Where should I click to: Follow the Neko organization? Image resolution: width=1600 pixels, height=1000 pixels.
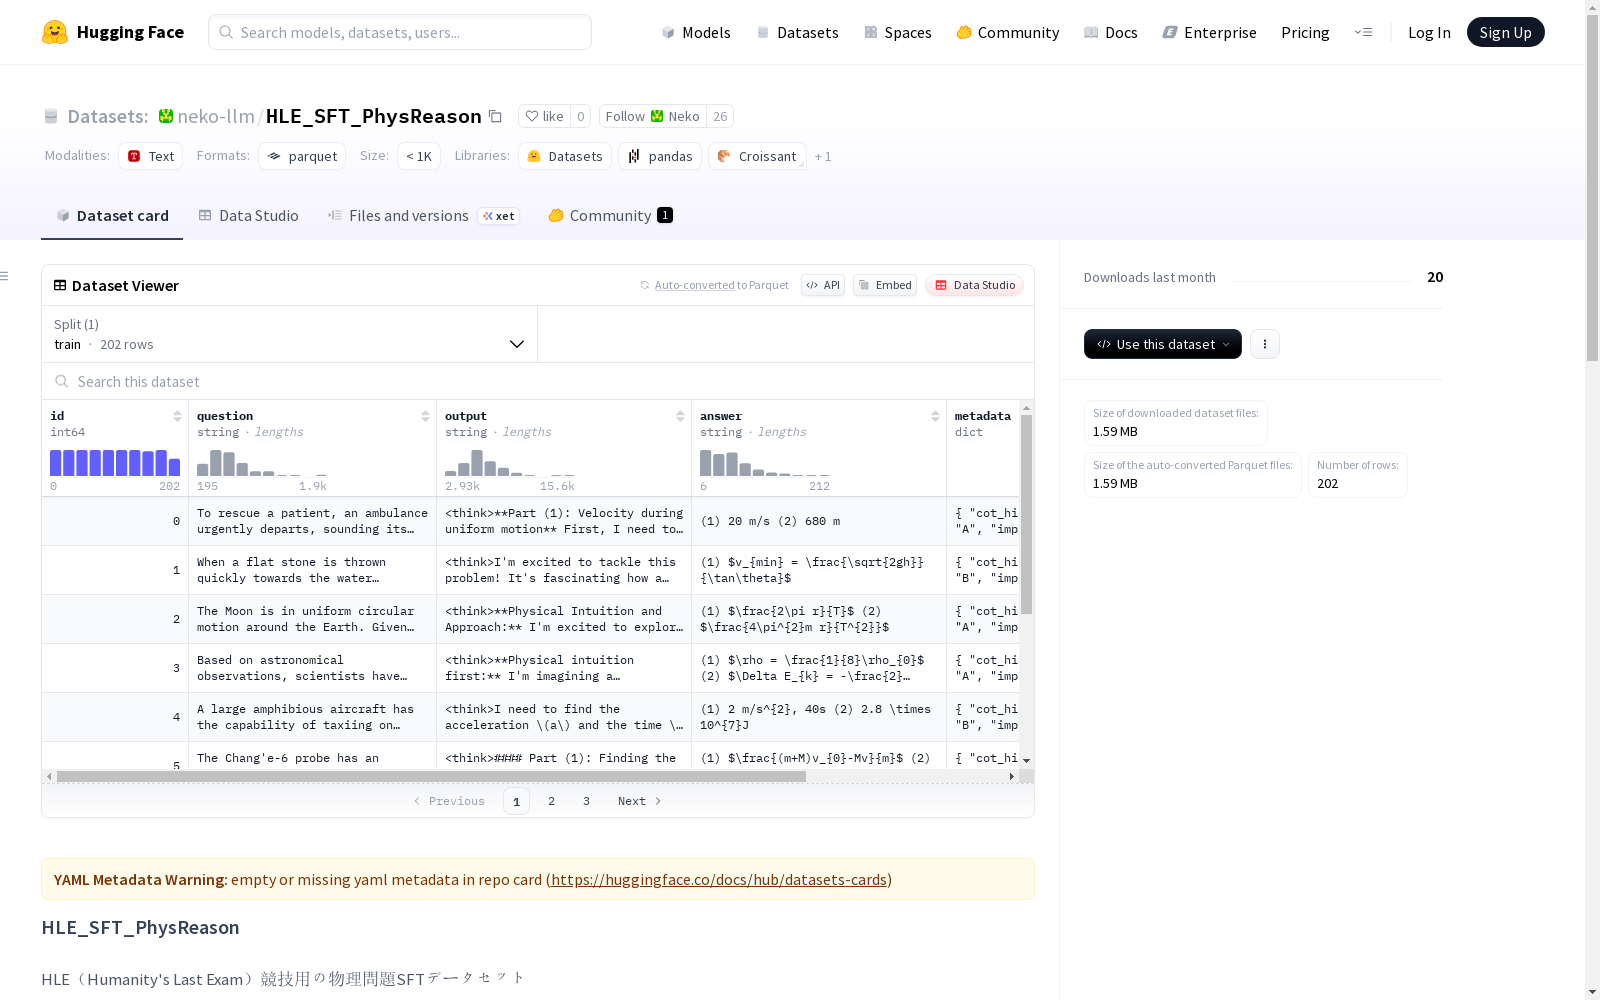pos(653,116)
